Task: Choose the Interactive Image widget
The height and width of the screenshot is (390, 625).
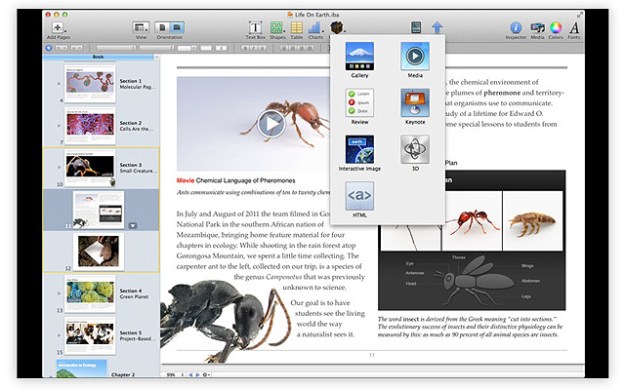Action: coord(360,153)
